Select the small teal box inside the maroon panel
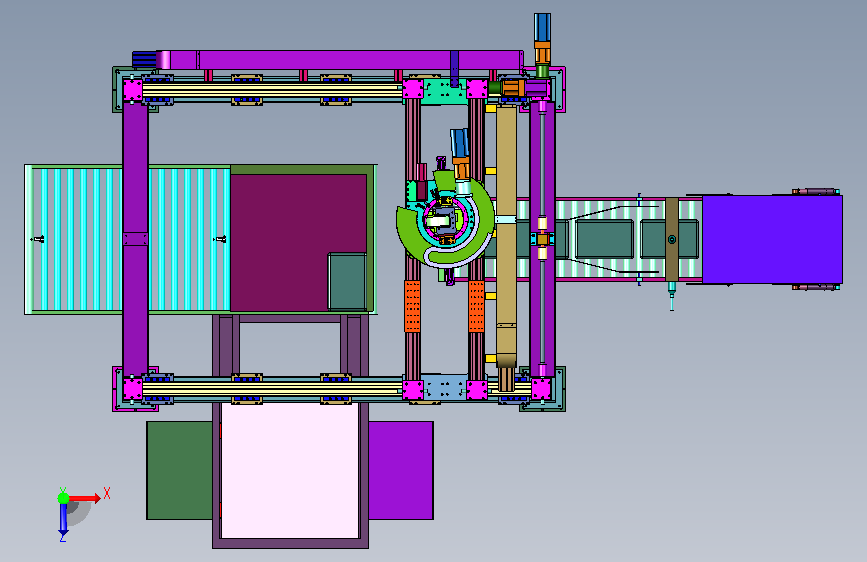The height and width of the screenshot is (562, 867). (347, 281)
